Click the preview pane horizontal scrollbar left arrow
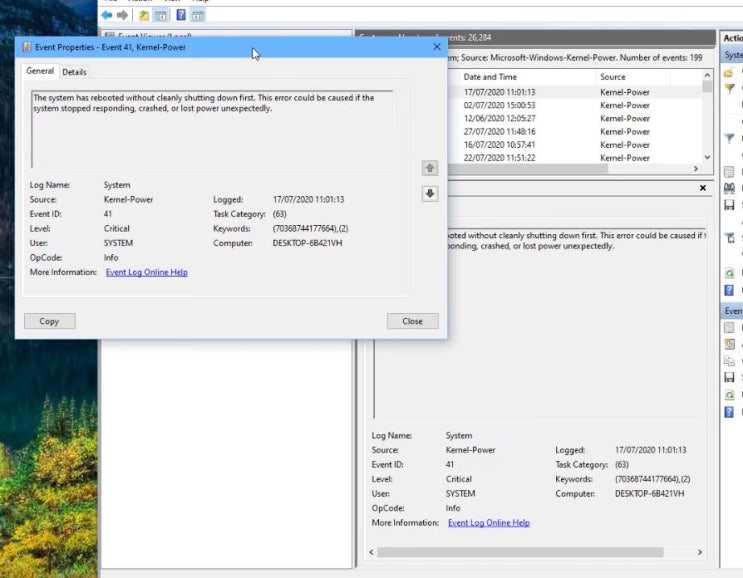This screenshot has height=578, width=743. click(371, 552)
